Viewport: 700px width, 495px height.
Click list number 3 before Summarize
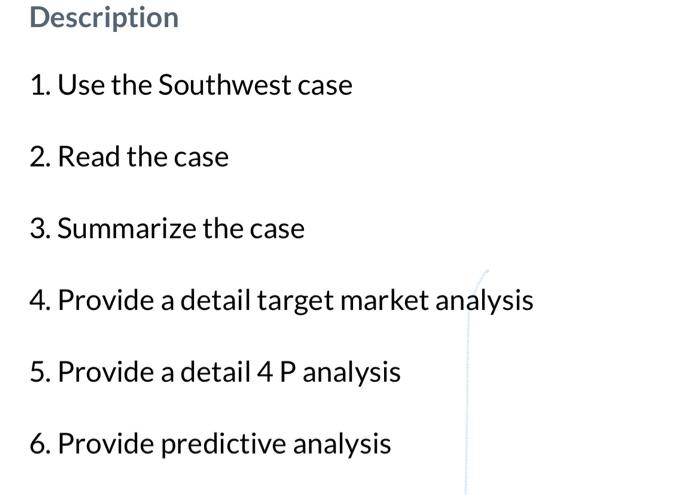(x=41, y=229)
